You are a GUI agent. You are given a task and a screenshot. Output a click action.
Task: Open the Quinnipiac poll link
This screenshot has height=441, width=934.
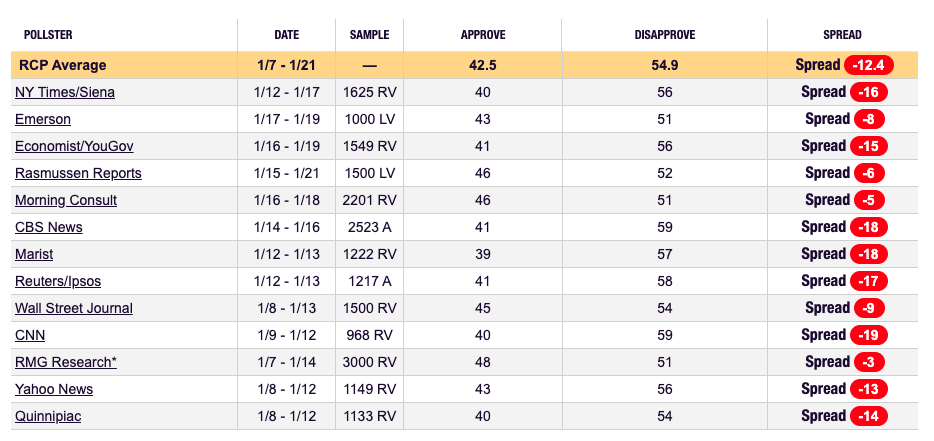coord(48,416)
